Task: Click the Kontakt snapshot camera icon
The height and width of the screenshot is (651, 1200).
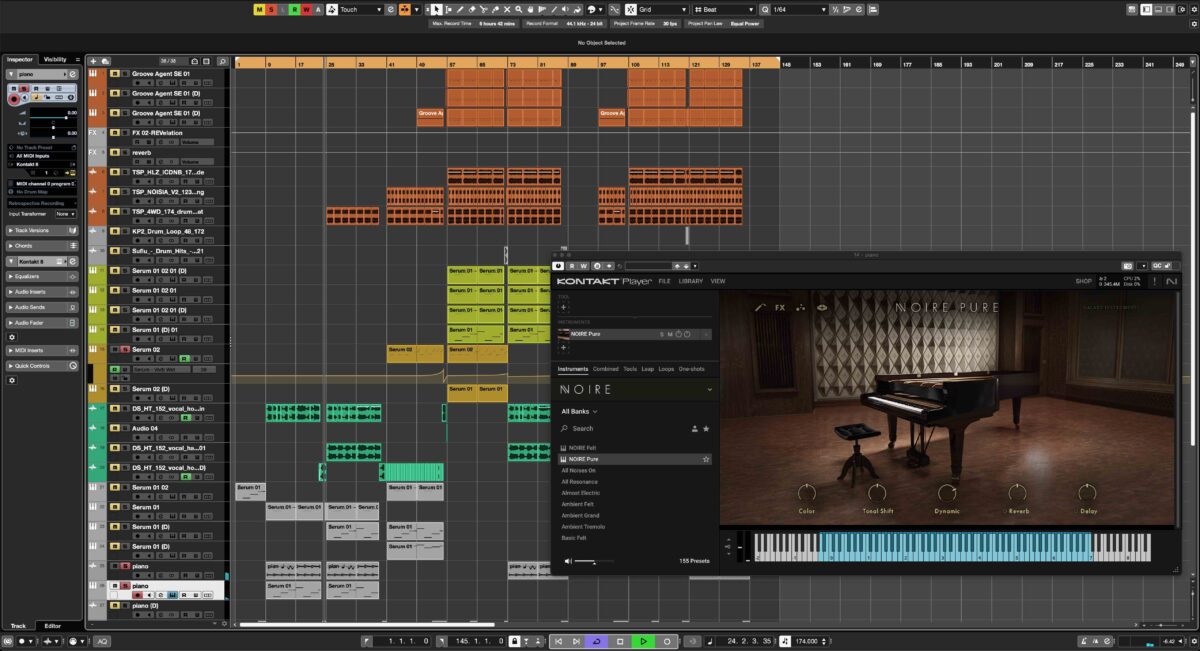Action: tap(1128, 266)
